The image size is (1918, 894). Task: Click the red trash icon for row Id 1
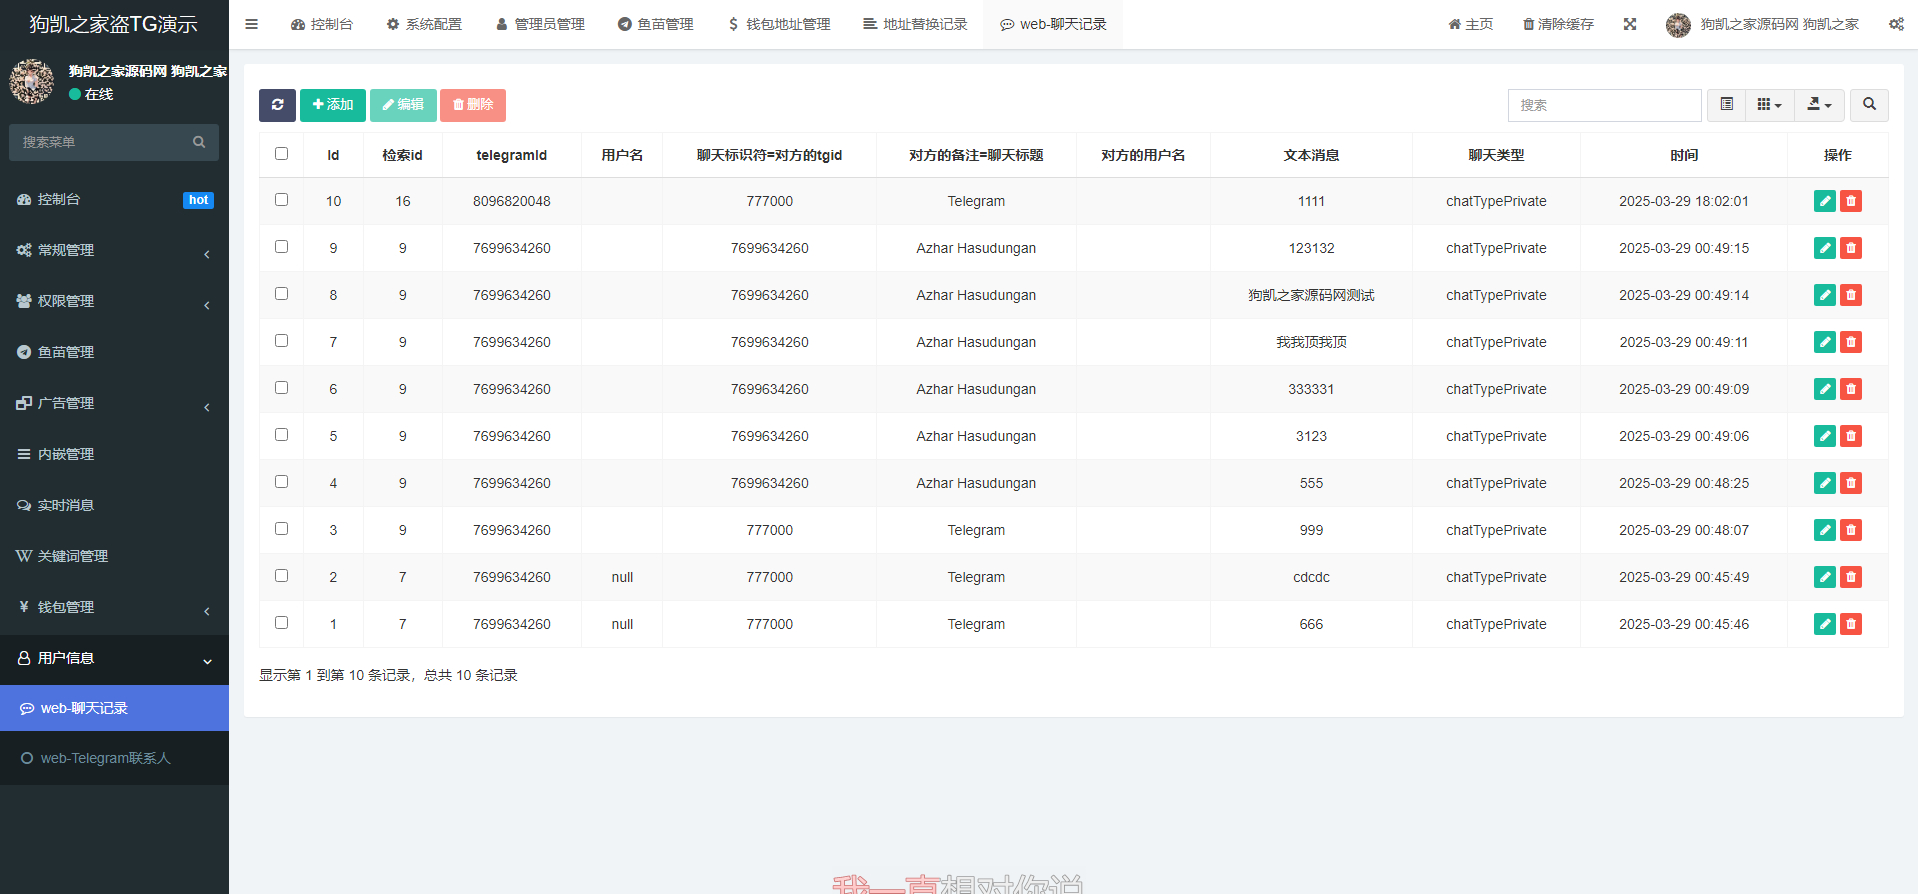point(1851,624)
